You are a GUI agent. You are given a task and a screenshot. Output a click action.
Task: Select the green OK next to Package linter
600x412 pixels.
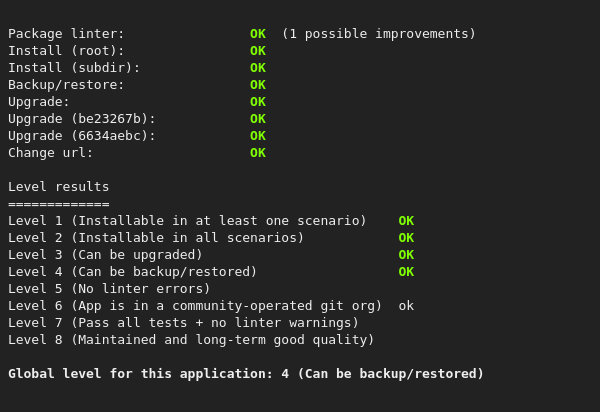coord(258,34)
